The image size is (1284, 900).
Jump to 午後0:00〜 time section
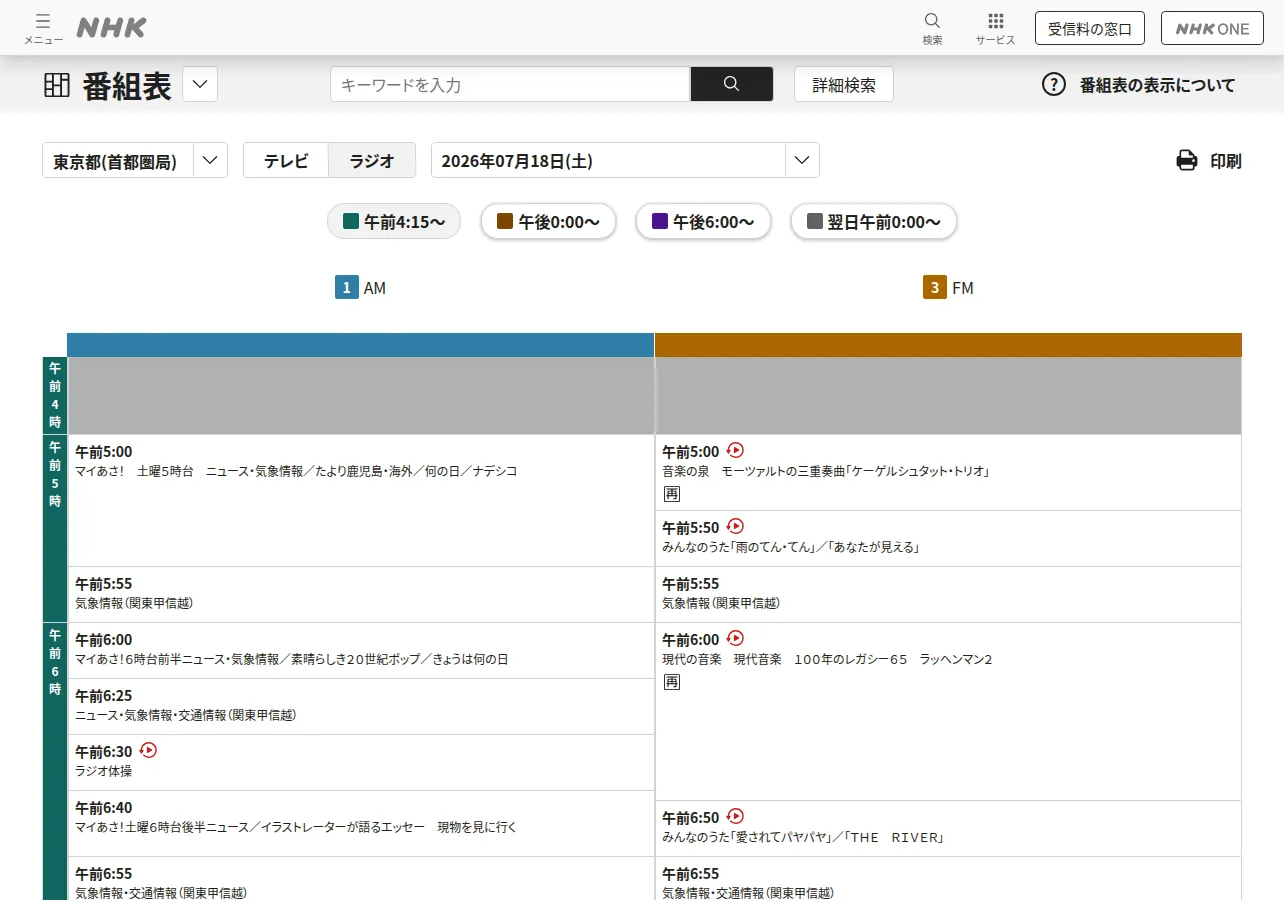(x=548, y=221)
